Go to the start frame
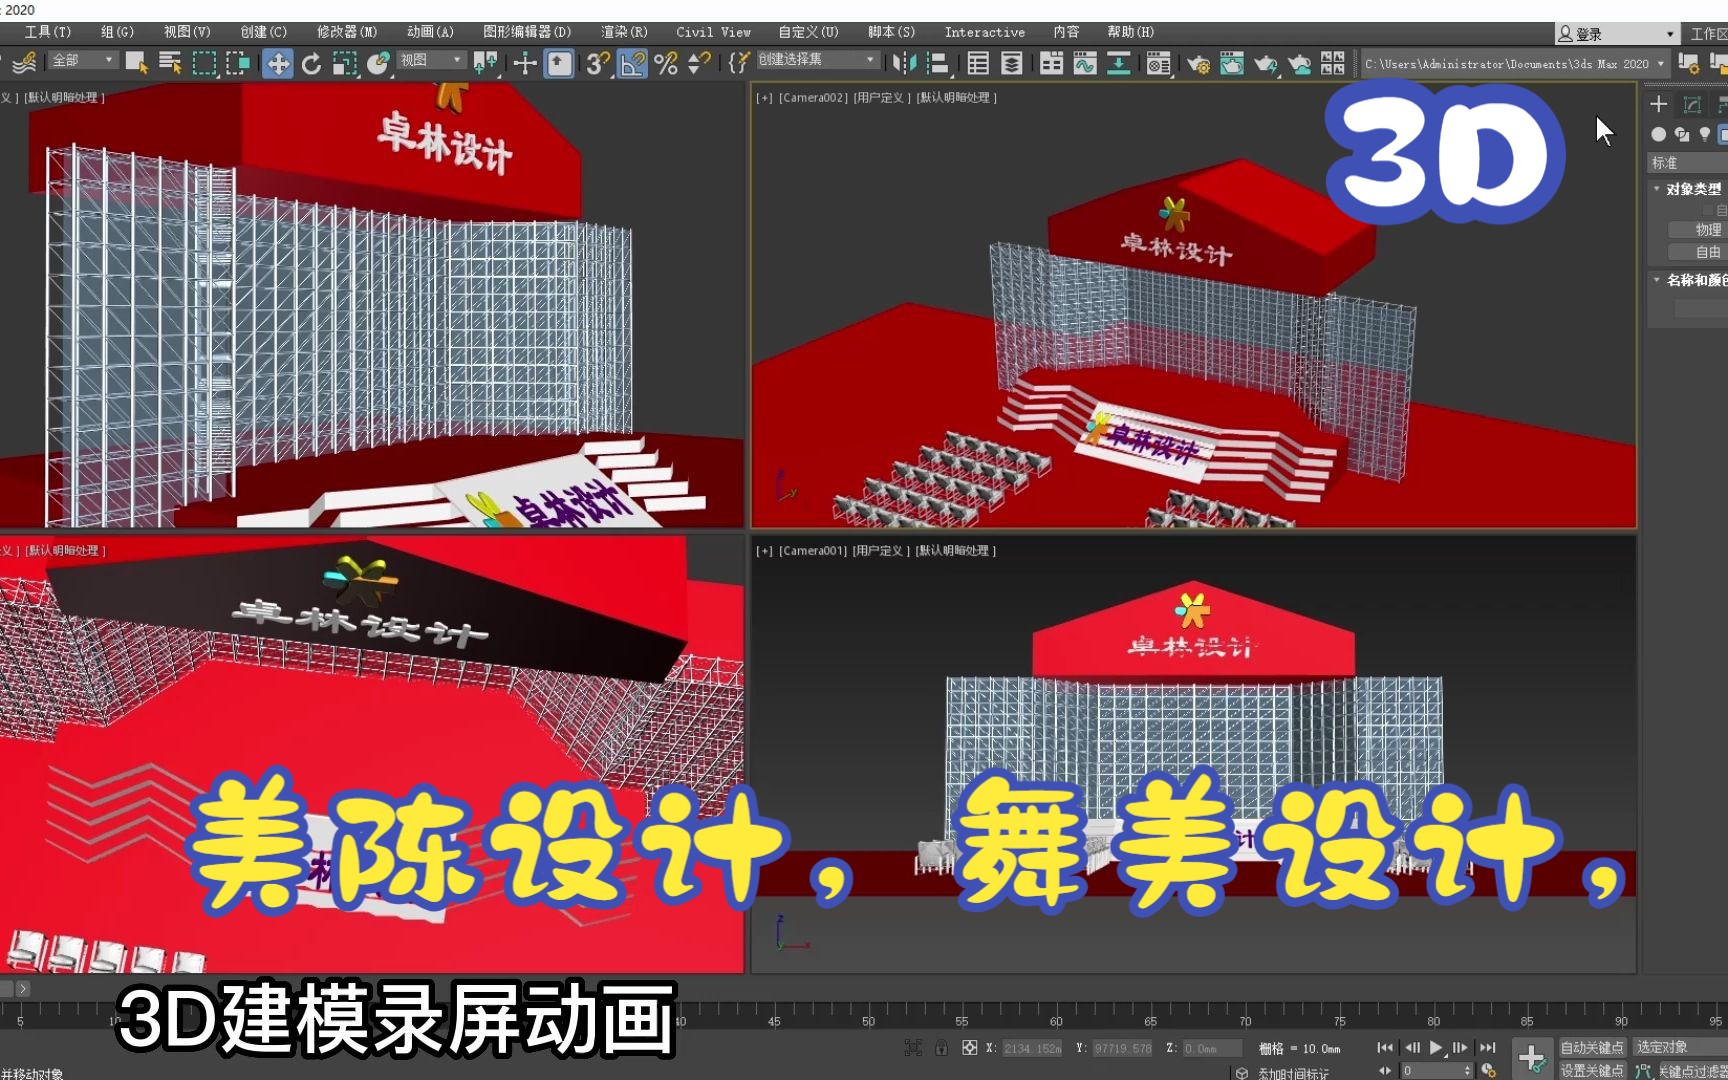The width and height of the screenshot is (1728, 1080). (1385, 1047)
